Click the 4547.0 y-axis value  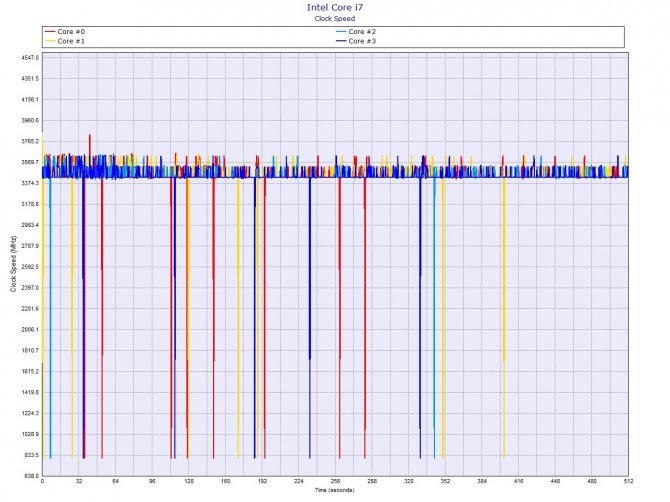(30, 58)
